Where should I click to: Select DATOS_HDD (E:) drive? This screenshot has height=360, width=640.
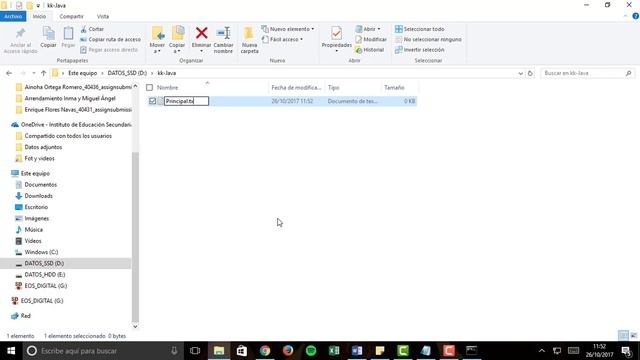point(44,274)
